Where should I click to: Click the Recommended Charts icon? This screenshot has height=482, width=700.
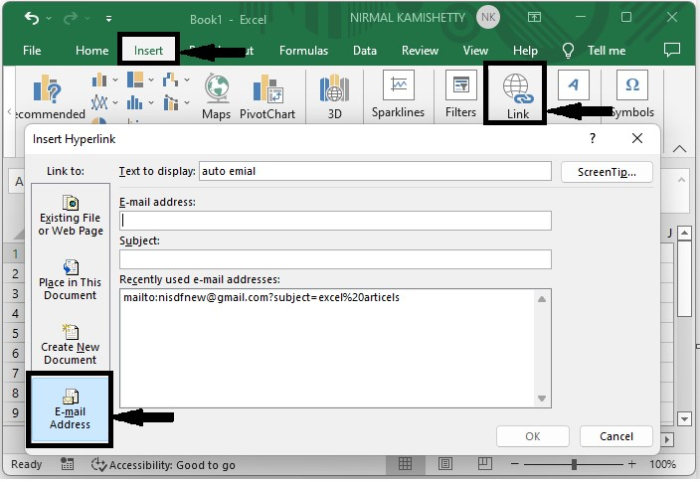[x=47, y=88]
